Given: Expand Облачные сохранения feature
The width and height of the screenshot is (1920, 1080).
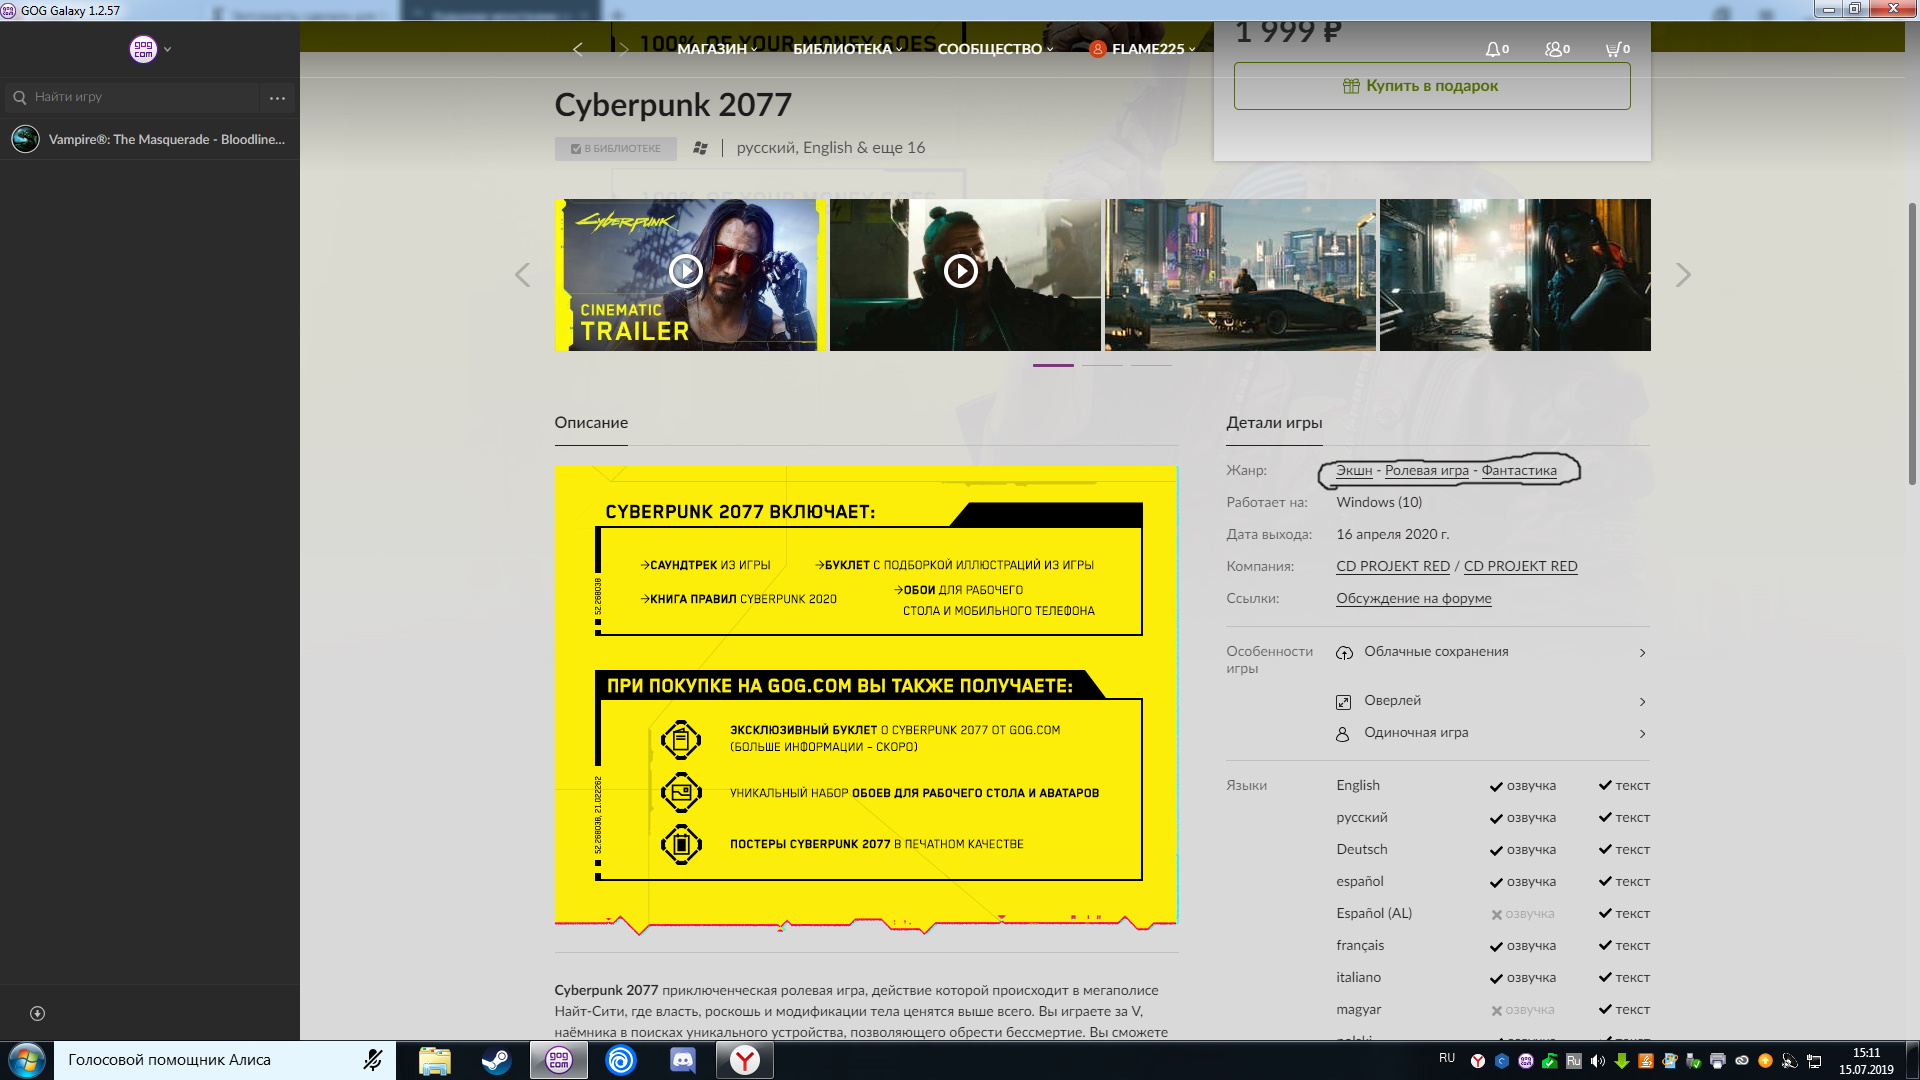Looking at the screenshot, I should [1491, 652].
